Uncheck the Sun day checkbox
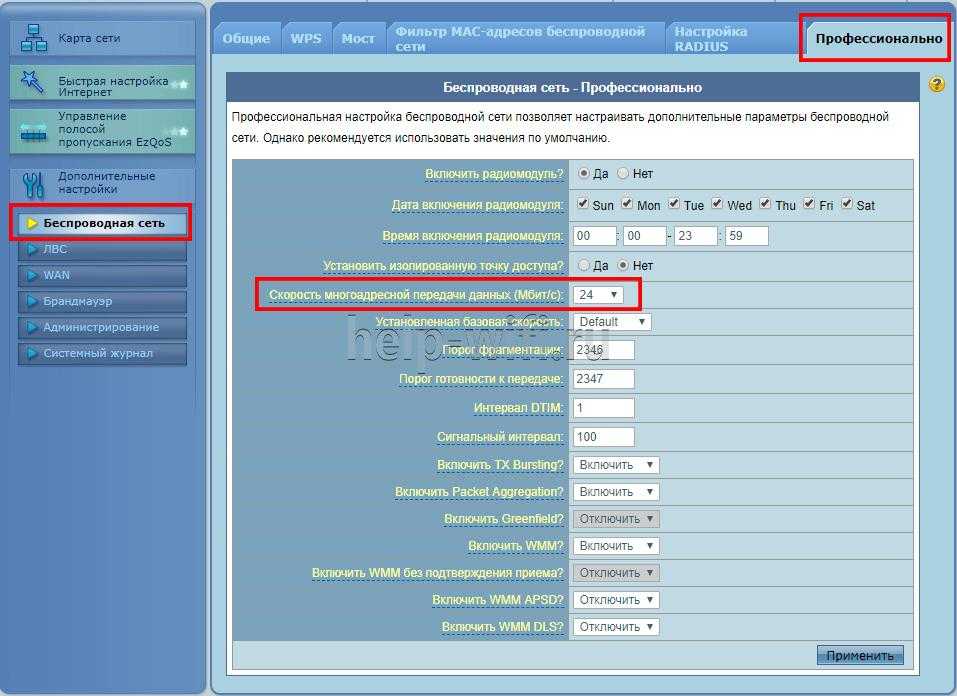 pos(583,204)
